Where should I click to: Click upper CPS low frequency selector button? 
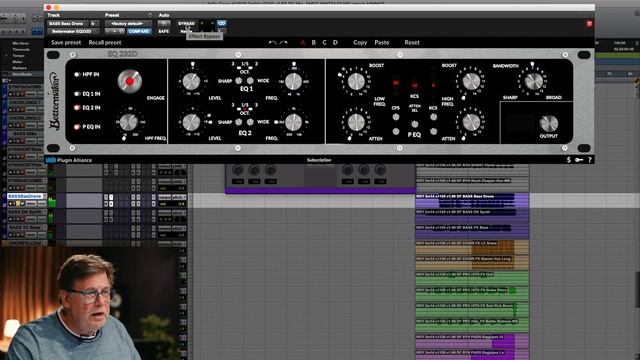click(x=396, y=117)
